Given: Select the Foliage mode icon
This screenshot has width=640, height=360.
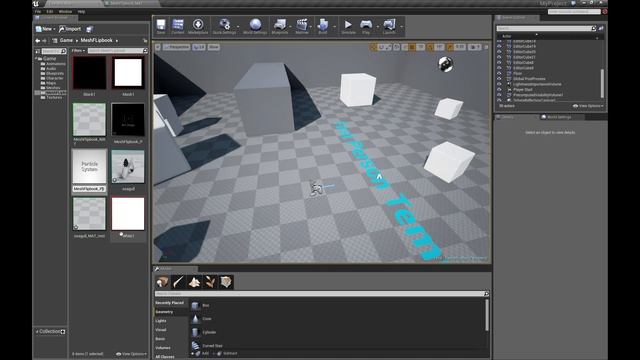Looking at the screenshot, I should pyautogui.click(x=210, y=282).
